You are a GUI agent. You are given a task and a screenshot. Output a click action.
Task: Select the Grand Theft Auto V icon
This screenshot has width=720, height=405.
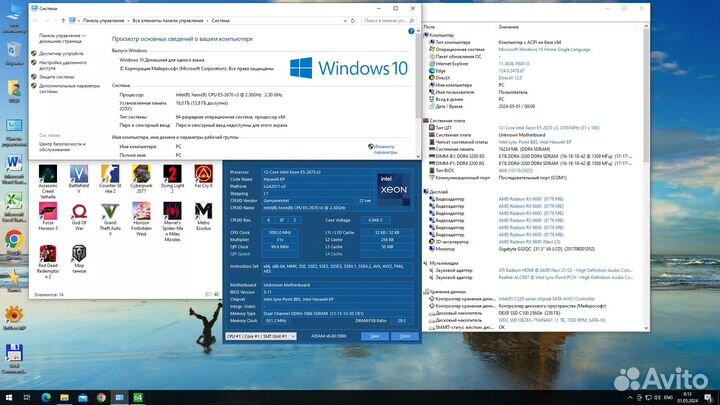pyautogui.click(x=110, y=219)
